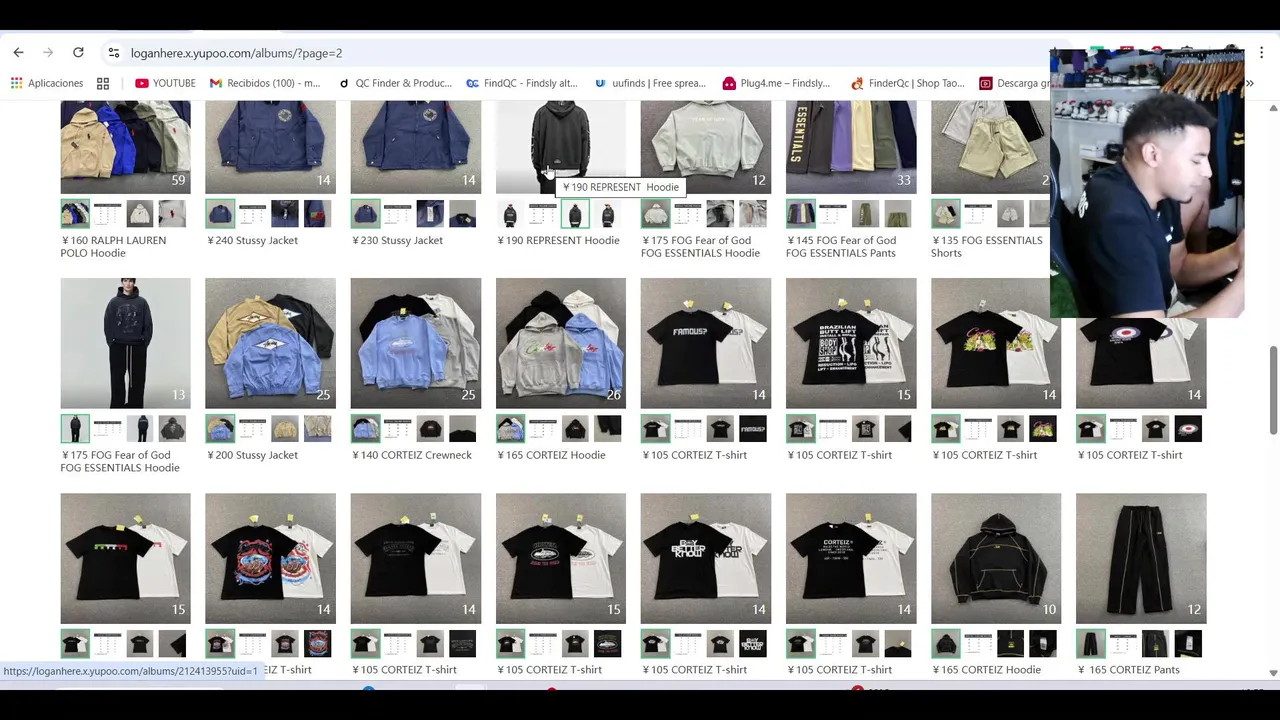Screen dimensions: 1280x720
Task: Open the black ¥165 CORTEIZ Hoodie with 10 photos
Action: click(x=996, y=558)
